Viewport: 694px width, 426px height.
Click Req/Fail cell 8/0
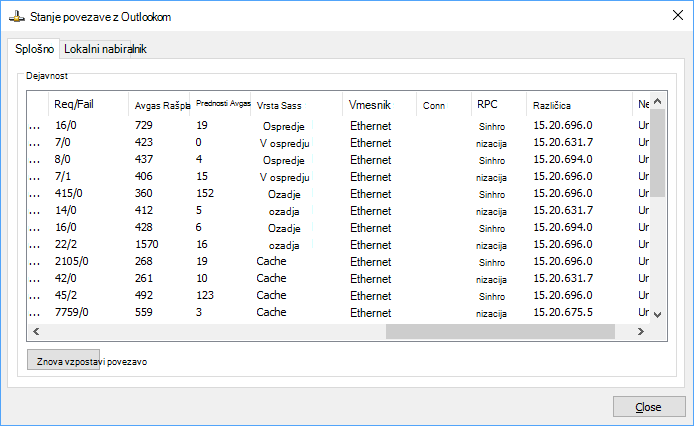63,159
